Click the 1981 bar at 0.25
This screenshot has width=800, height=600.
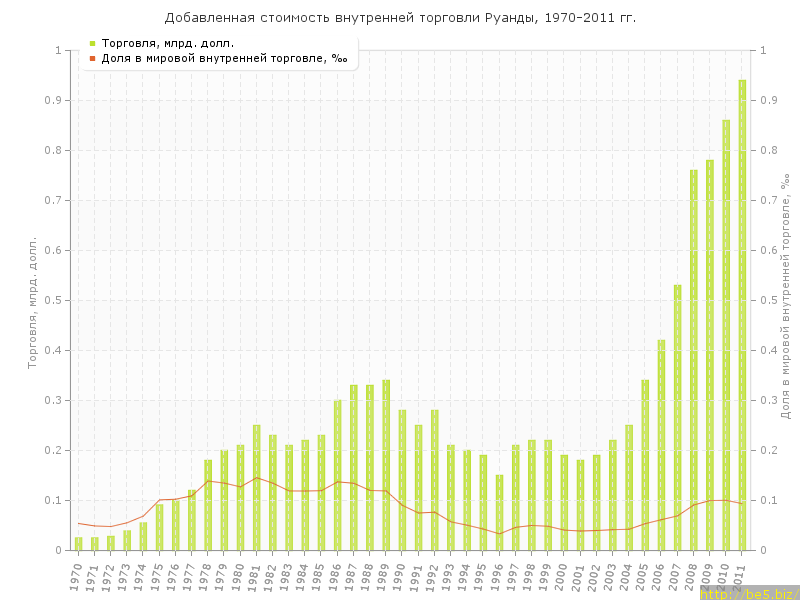[x=256, y=487]
